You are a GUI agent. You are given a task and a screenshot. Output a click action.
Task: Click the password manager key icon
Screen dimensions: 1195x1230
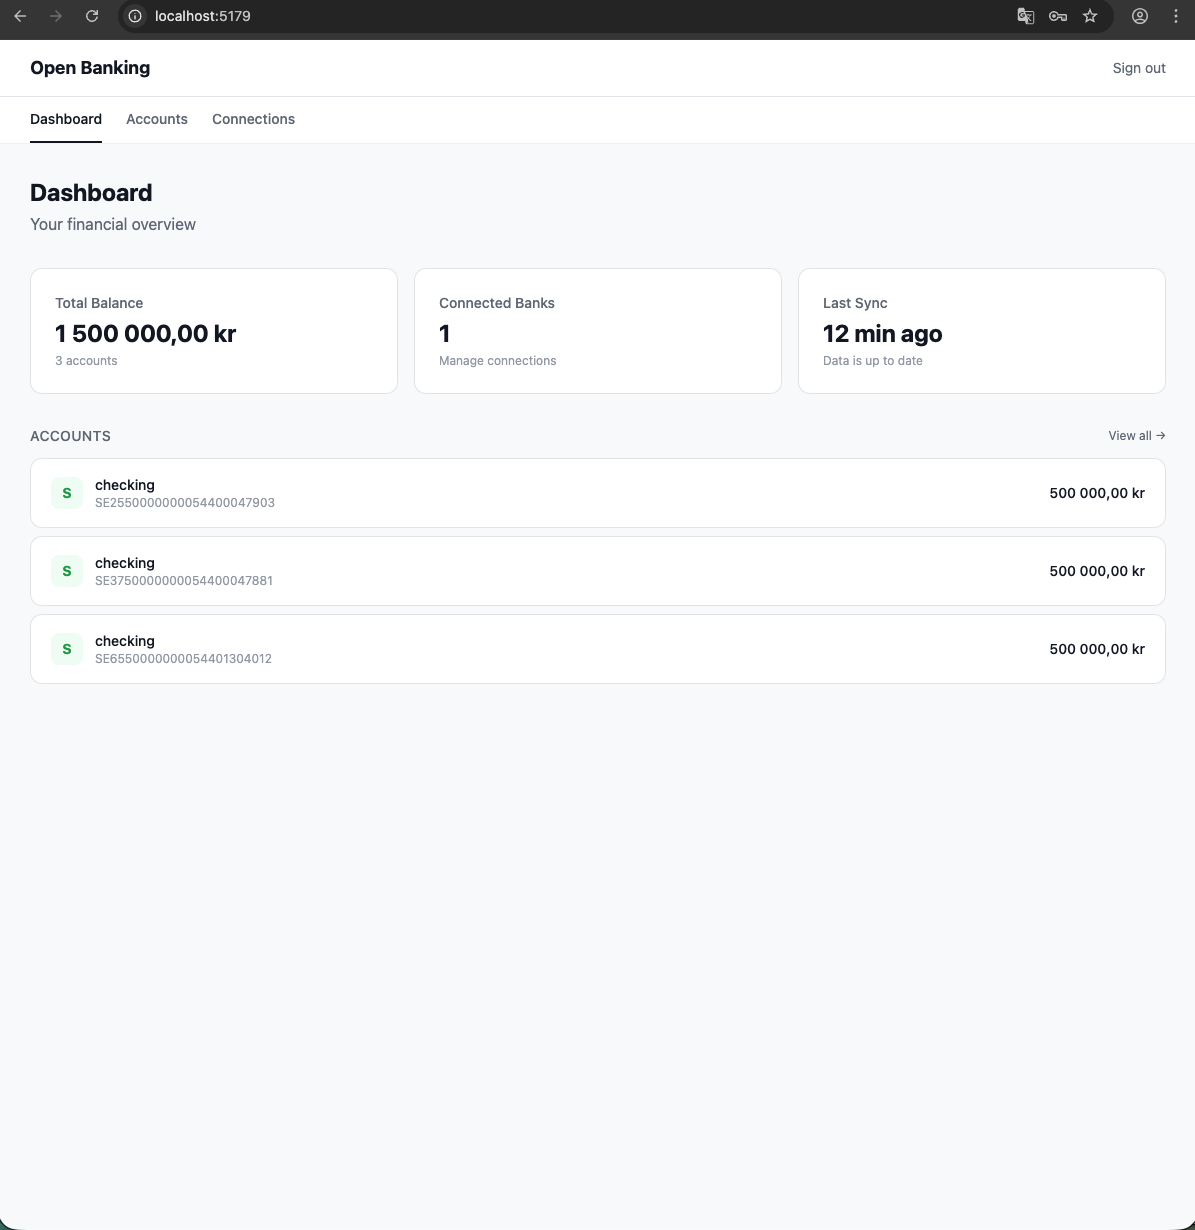tap(1057, 16)
